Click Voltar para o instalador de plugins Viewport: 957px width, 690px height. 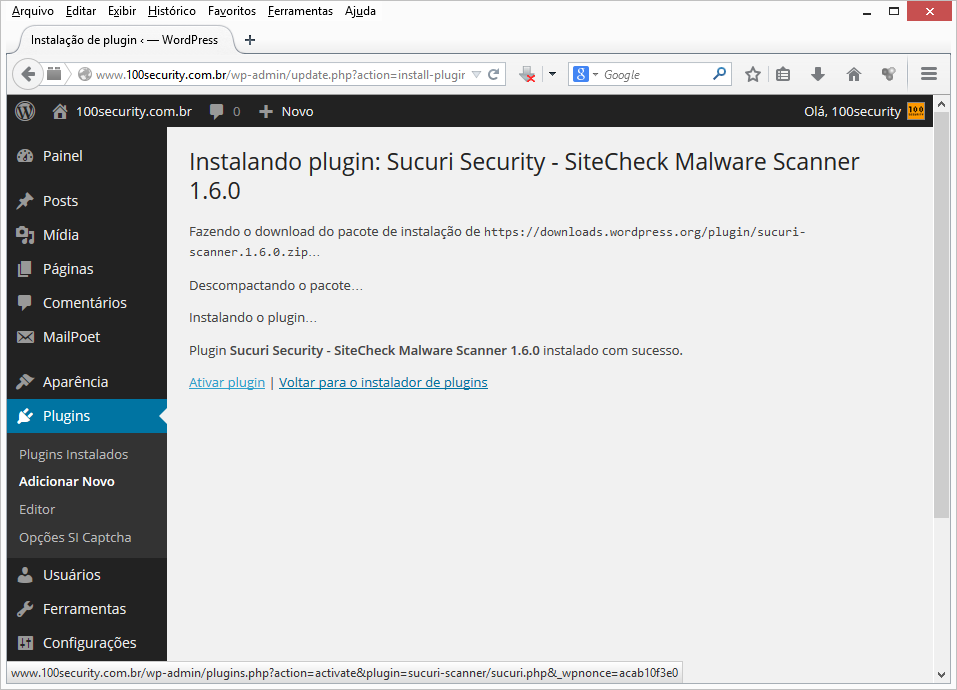(383, 383)
